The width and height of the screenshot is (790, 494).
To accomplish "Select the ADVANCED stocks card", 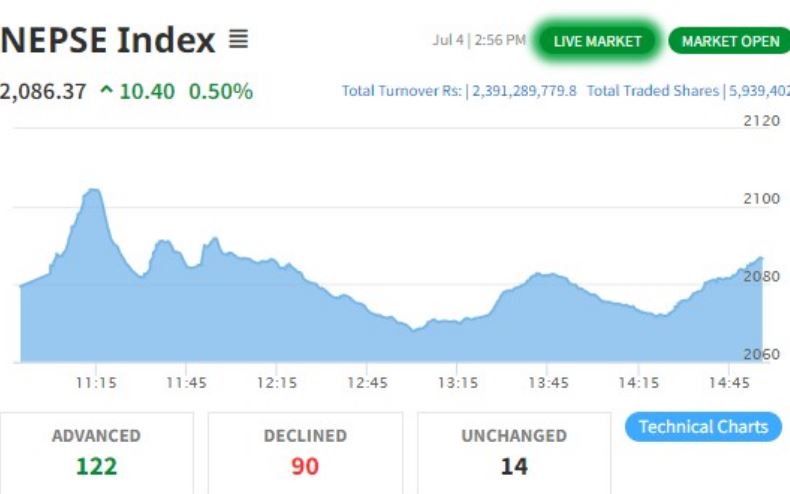I will point(96,452).
